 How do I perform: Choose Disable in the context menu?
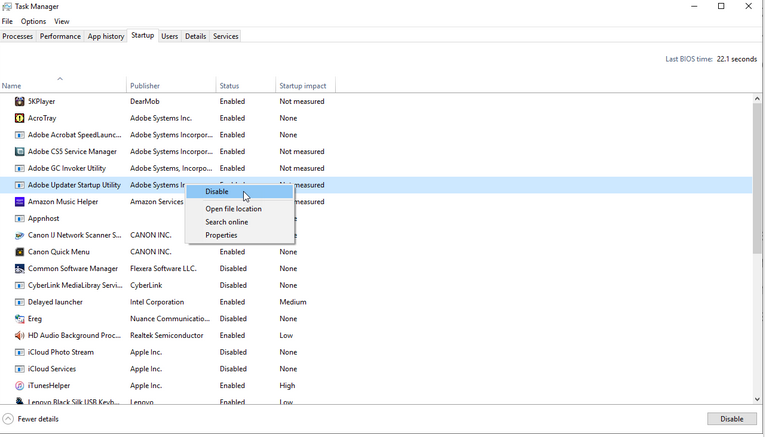pos(240,192)
